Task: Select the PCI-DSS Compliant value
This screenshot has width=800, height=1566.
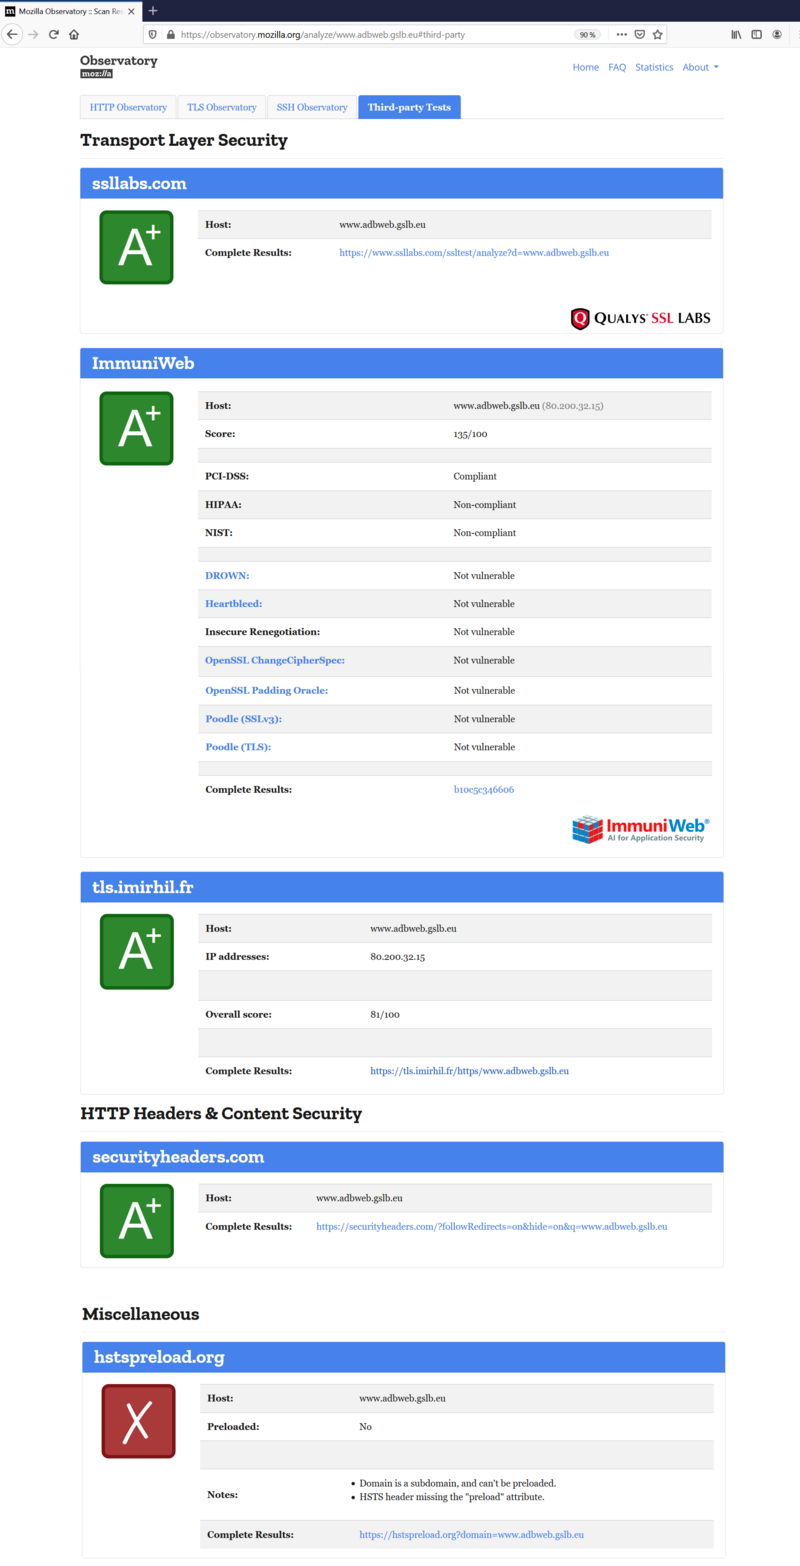Action: click(x=475, y=477)
